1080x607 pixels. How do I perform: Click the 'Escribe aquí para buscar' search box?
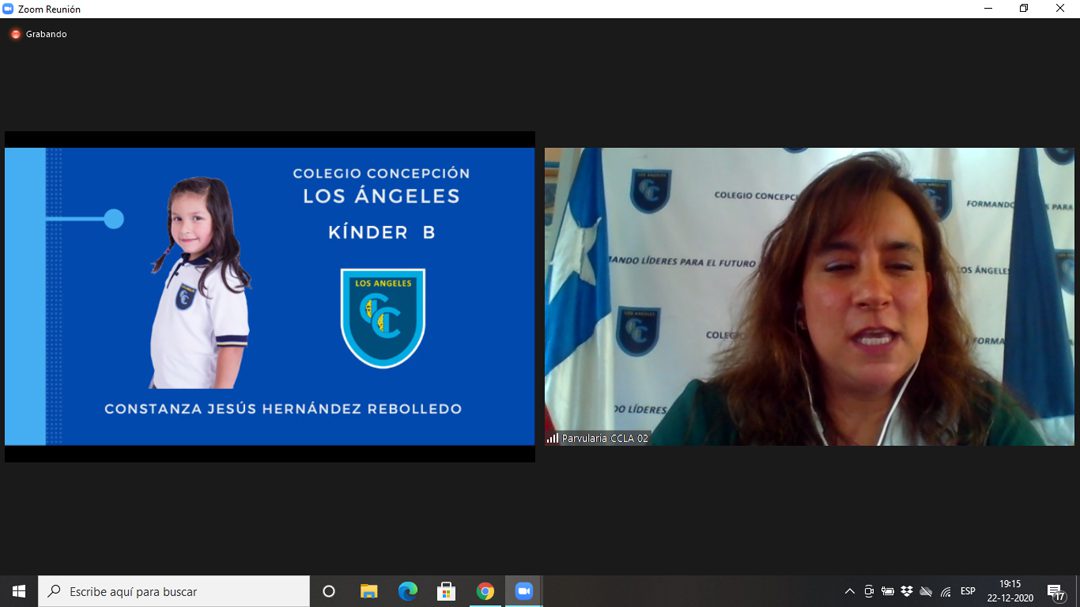click(175, 591)
